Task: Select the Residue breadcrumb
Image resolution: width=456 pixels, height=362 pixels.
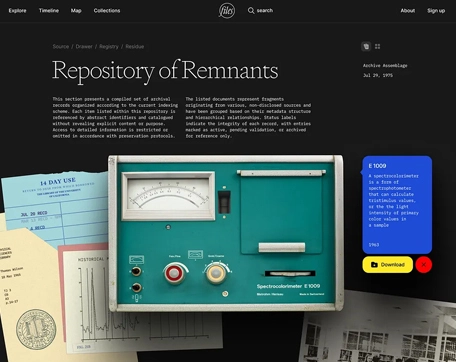Action: pos(135,46)
